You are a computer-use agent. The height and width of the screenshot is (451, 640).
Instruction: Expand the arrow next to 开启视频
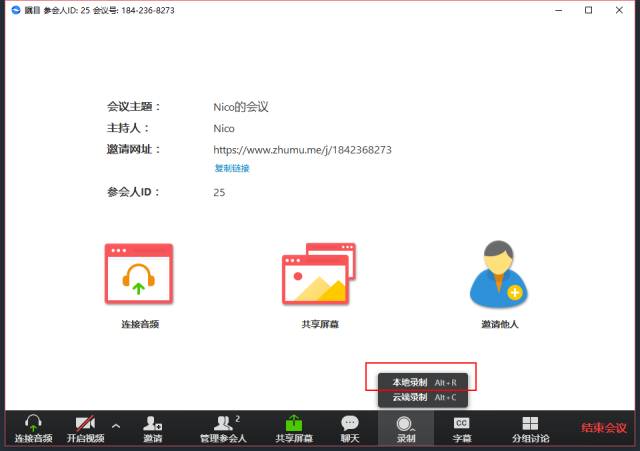(116, 426)
